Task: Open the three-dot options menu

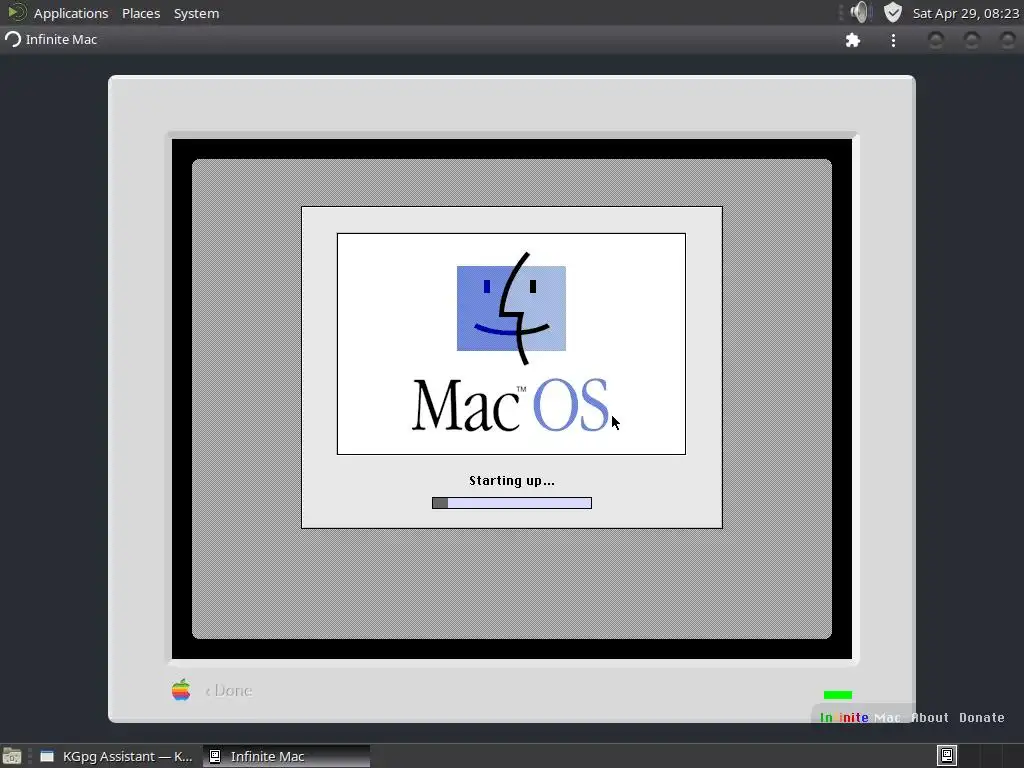Action: pos(893,40)
